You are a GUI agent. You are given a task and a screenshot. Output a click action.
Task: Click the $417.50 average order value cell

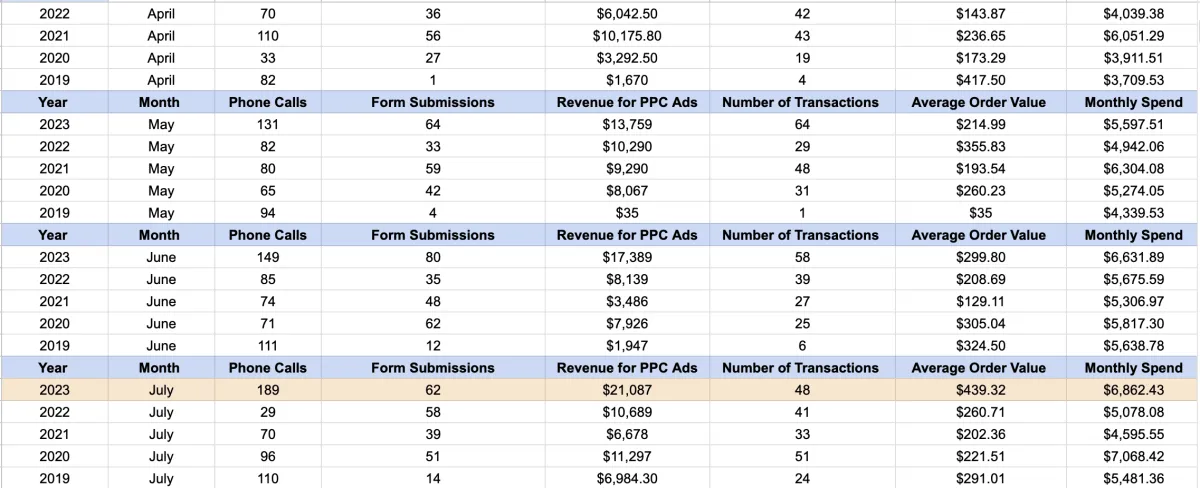pos(978,80)
